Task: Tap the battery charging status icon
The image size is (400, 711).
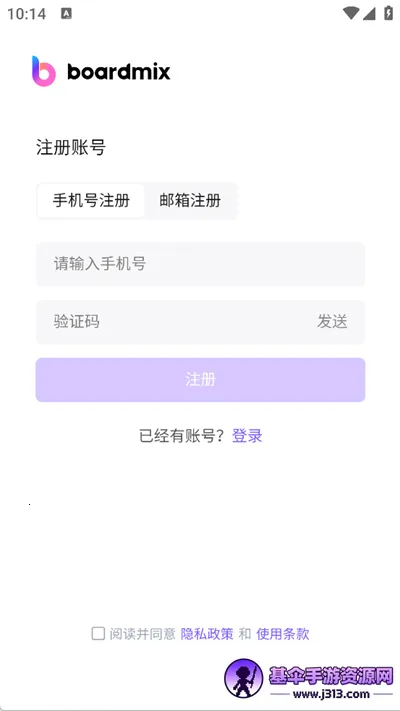Action: click(x=388, y=13)
